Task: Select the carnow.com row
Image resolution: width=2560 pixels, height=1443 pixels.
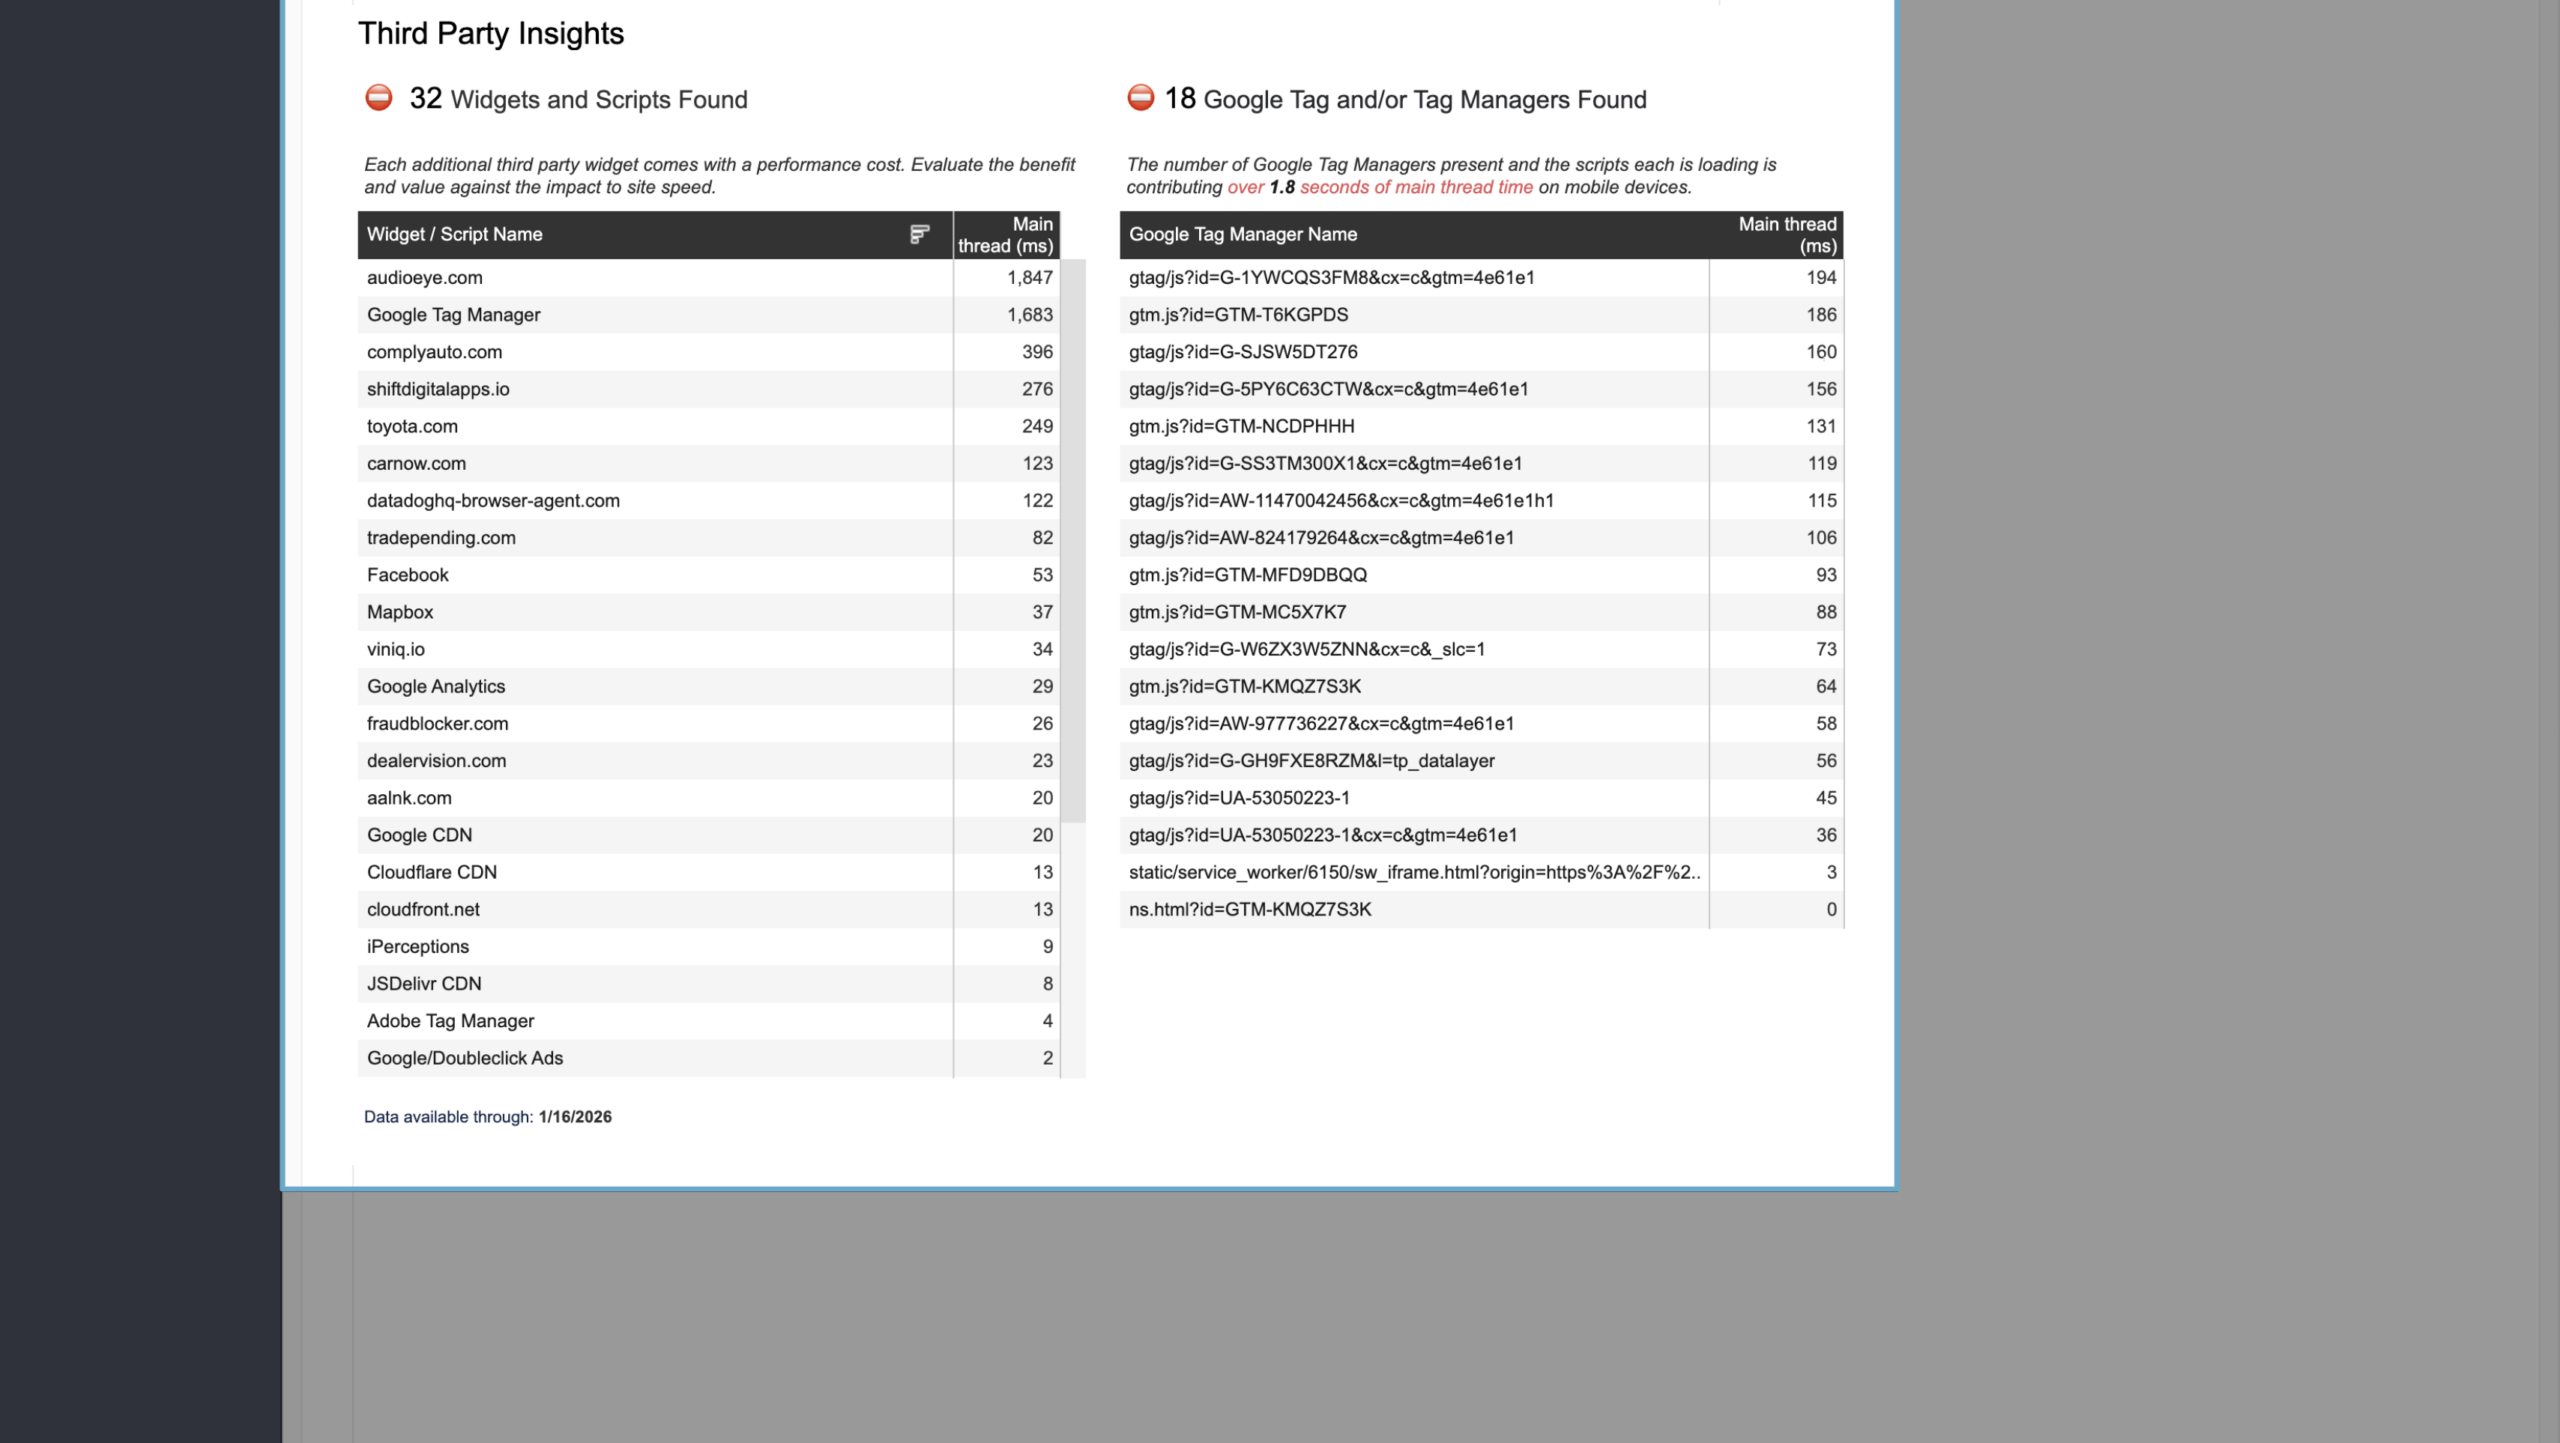Action: 709,463
